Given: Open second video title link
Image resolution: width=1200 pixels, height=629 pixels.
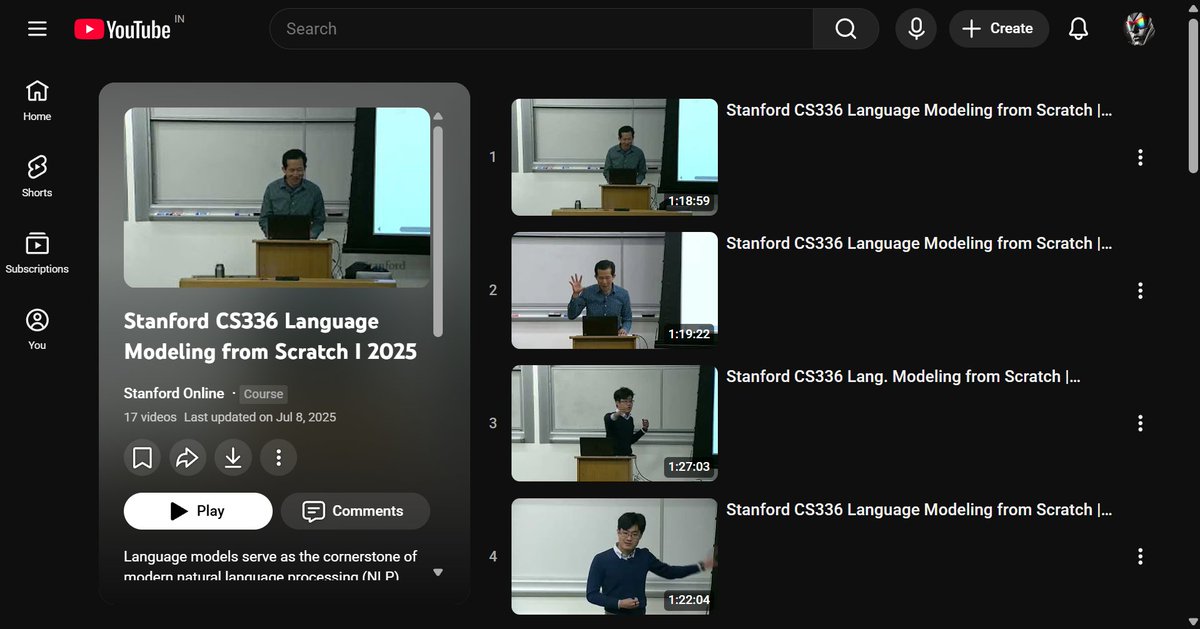Looking at the screenshot, I should click(x=919, y=243).
